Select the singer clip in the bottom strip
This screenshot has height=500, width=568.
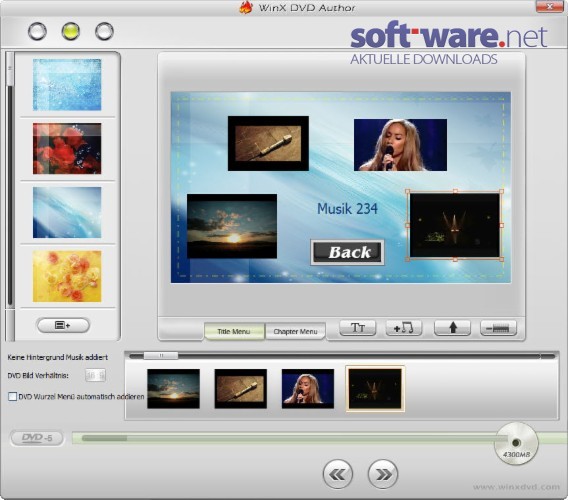pos(308,389)
